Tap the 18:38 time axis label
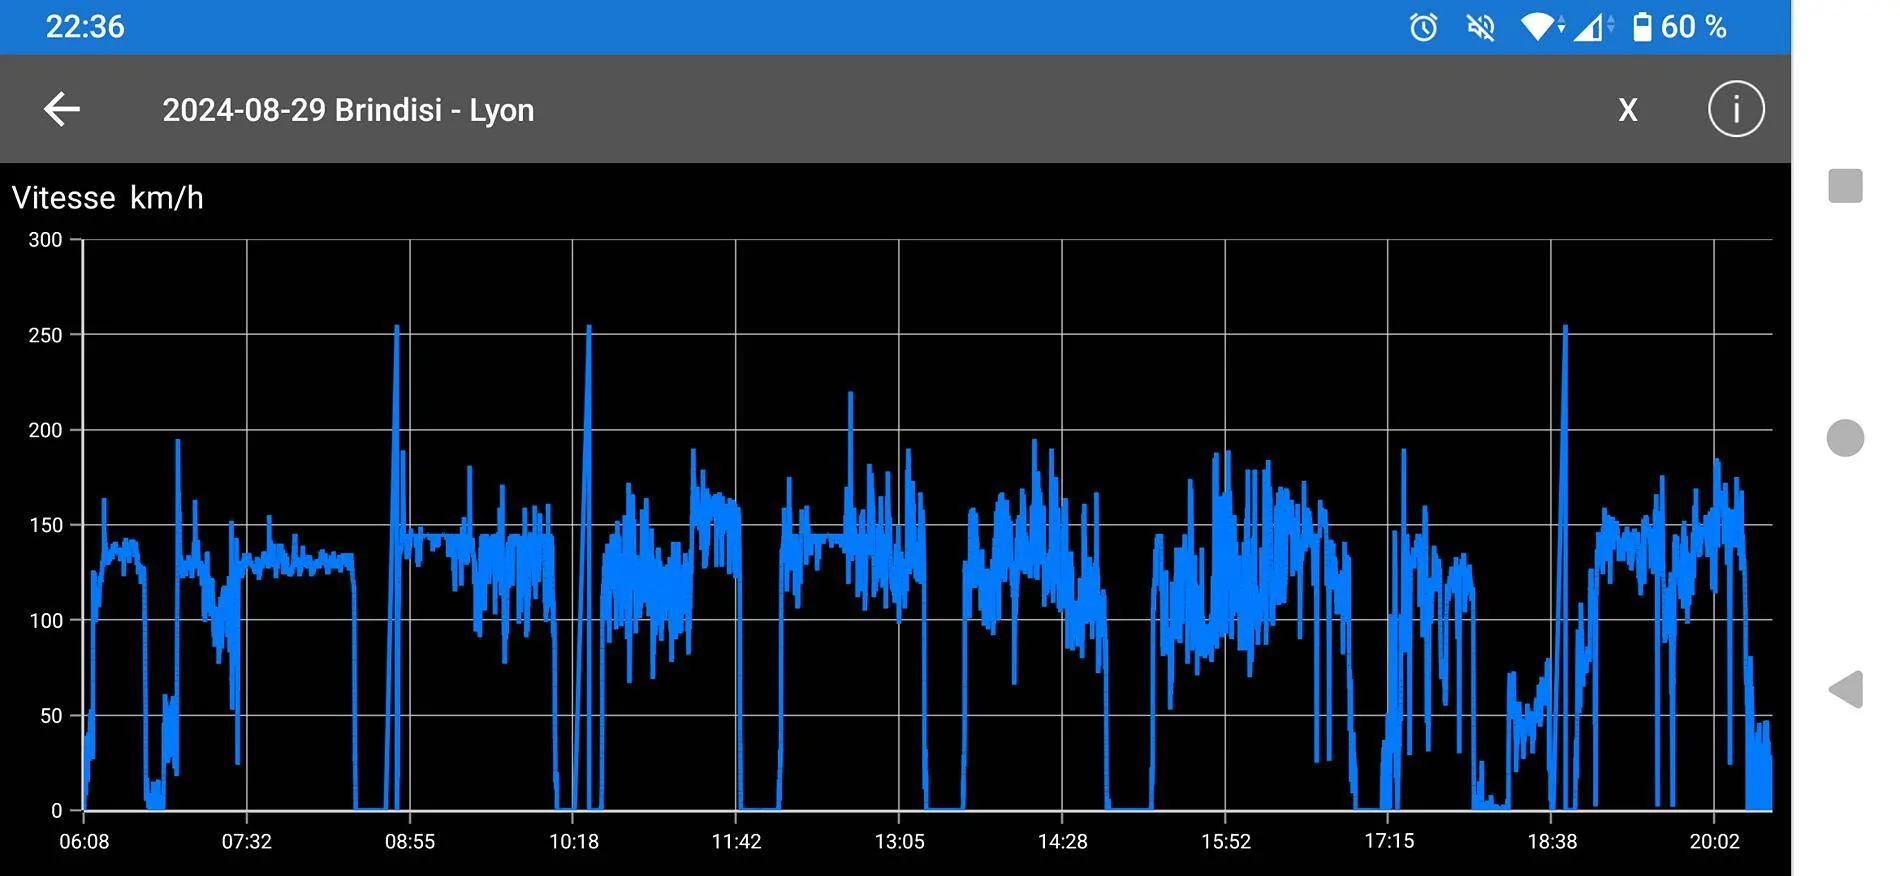The image size is (1900, 876). (1552, 842)
